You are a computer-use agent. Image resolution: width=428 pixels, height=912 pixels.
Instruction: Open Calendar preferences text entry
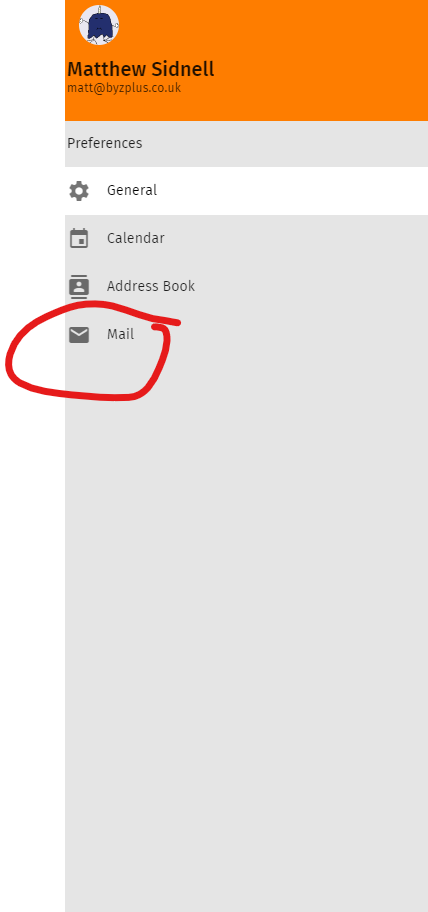[x=135, y=238]
